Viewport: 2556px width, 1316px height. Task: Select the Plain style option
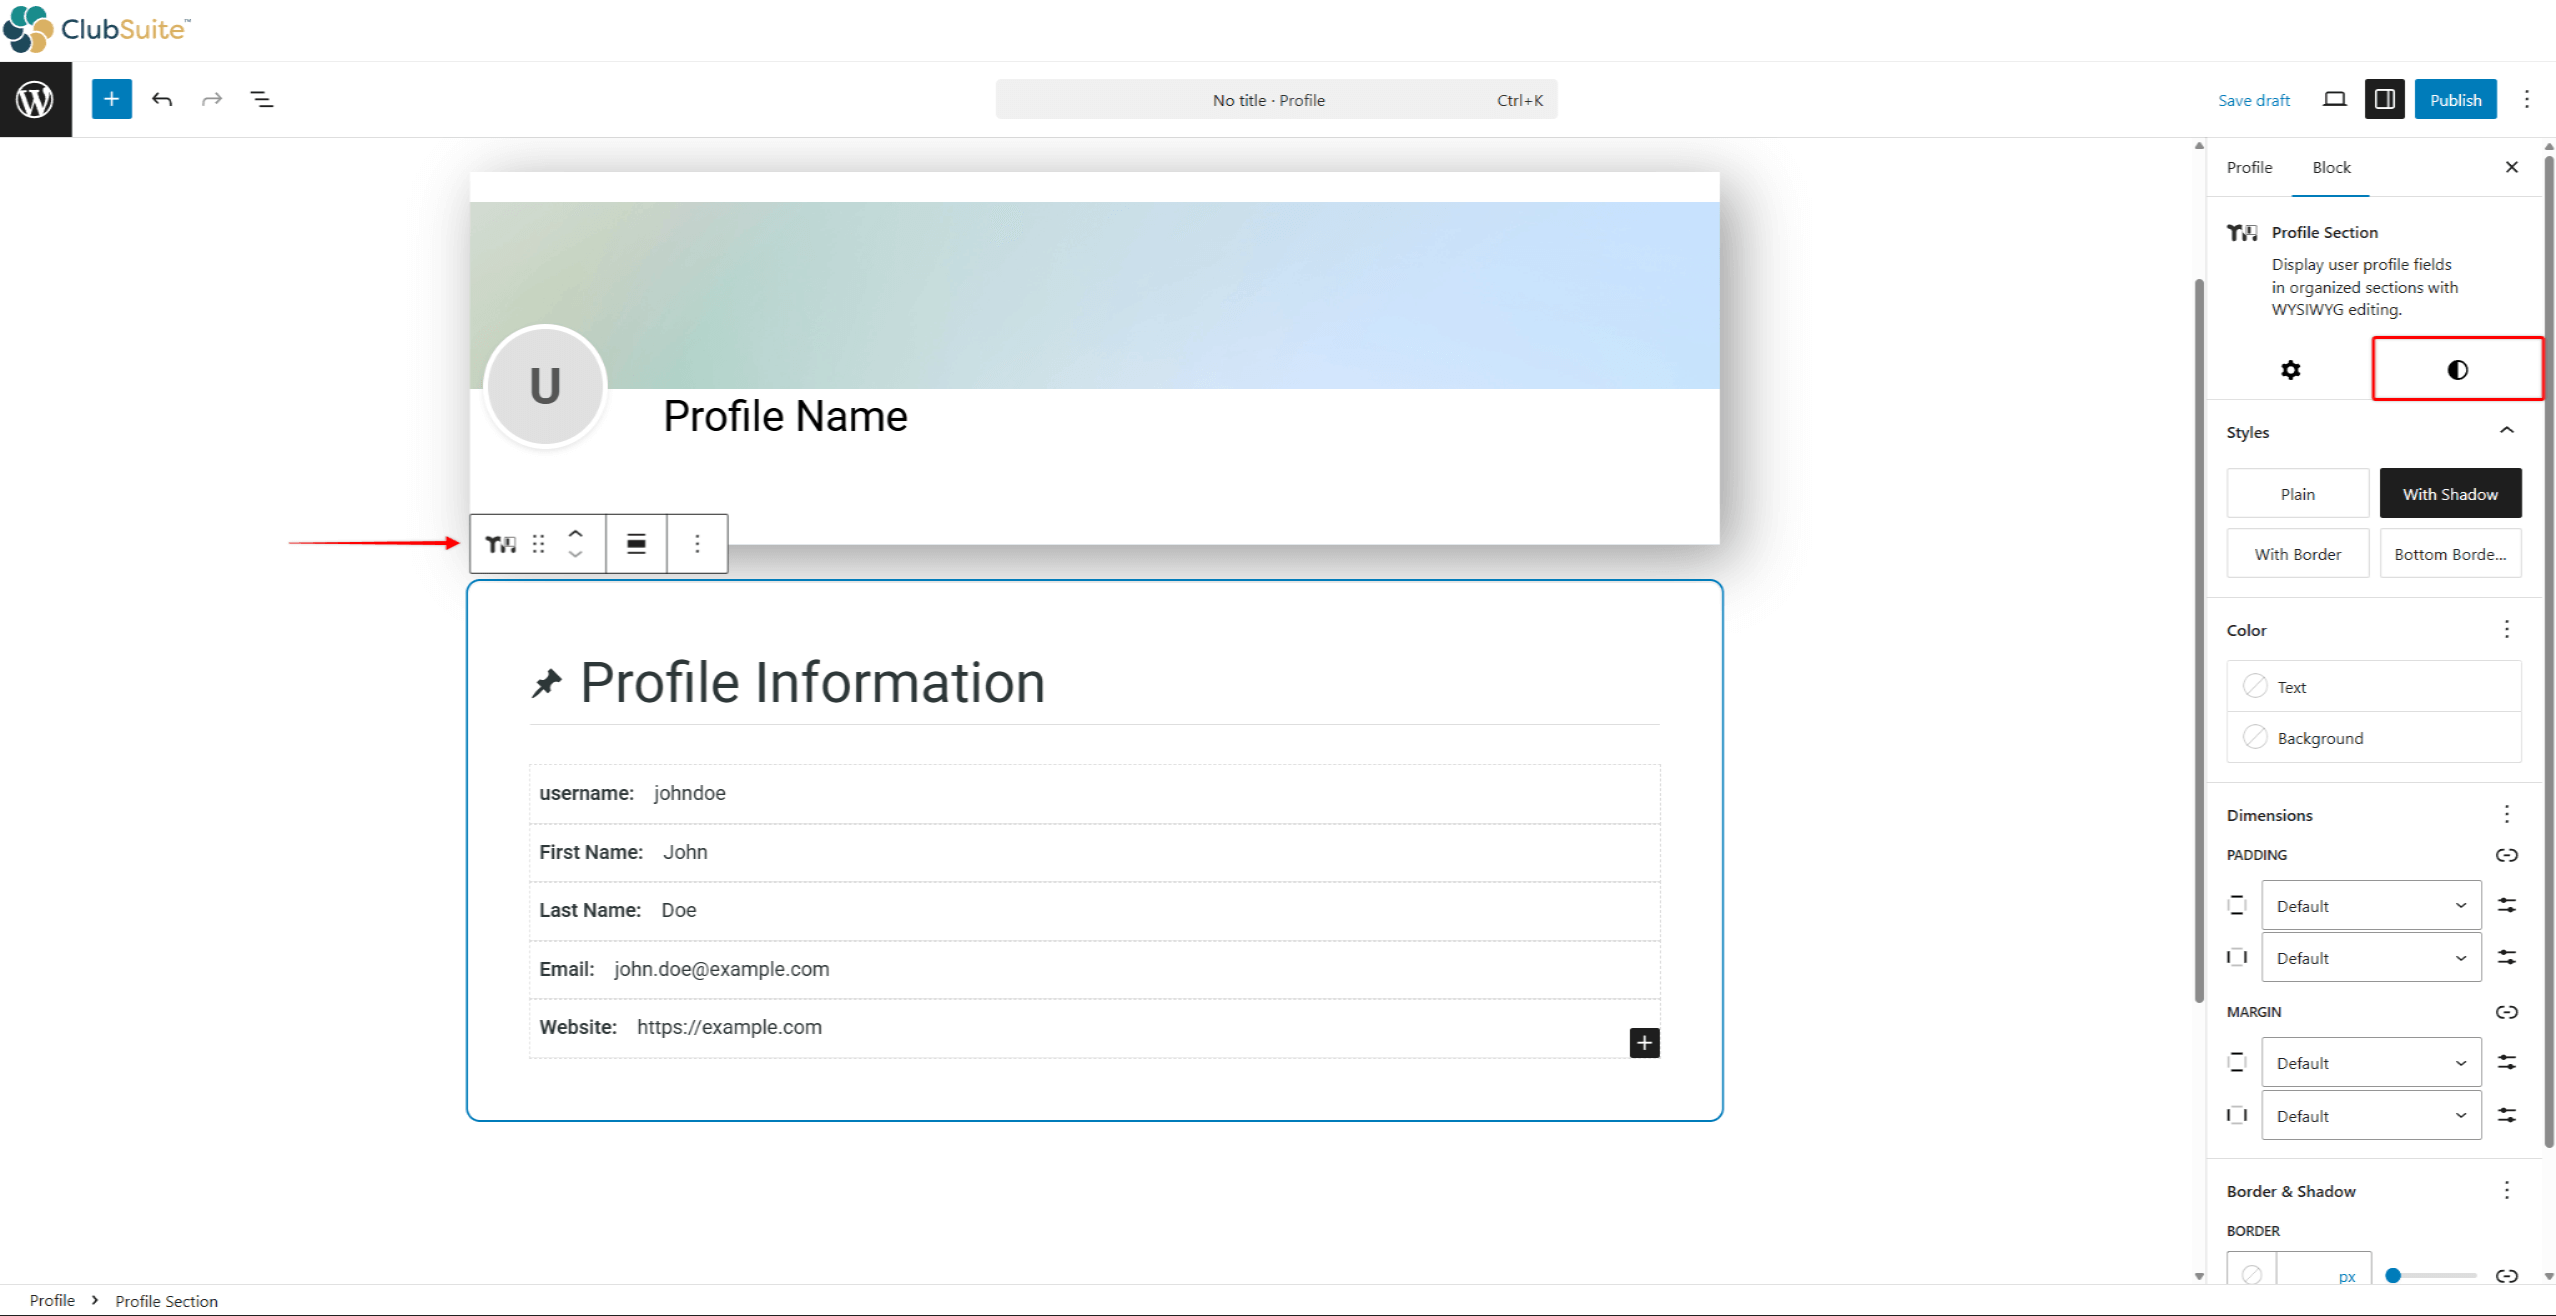[x=2297, y=494]
